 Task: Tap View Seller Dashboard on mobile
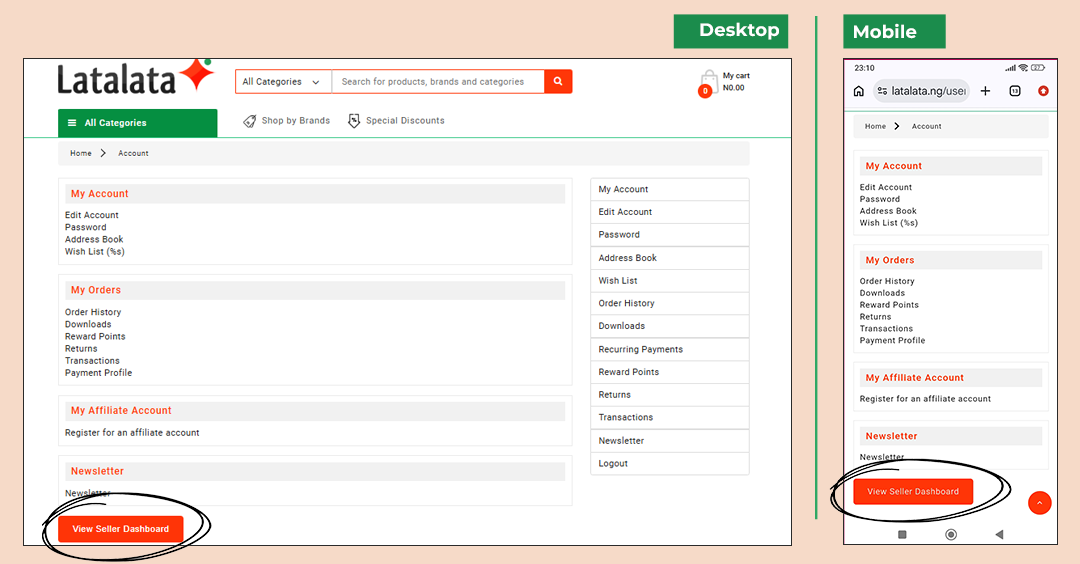point(913,492)
